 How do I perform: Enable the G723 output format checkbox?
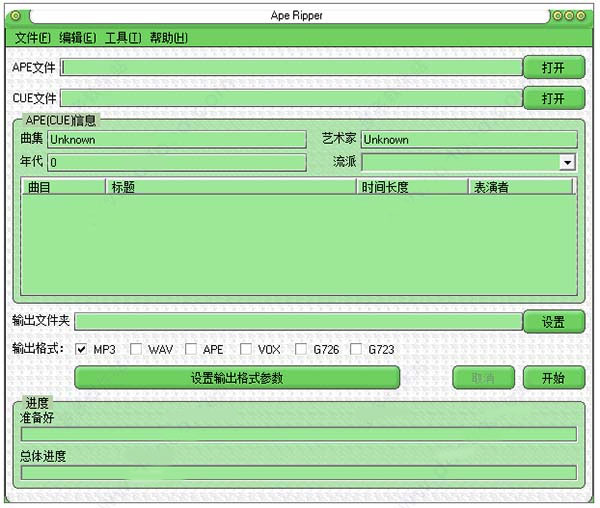click(x=356, y=349)
